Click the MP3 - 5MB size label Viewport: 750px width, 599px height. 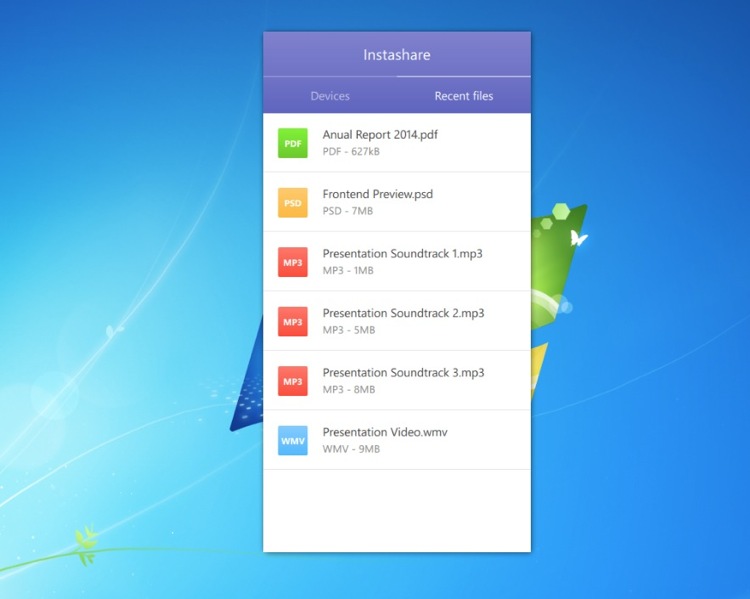pyautogui.click(x=349, y=330)
